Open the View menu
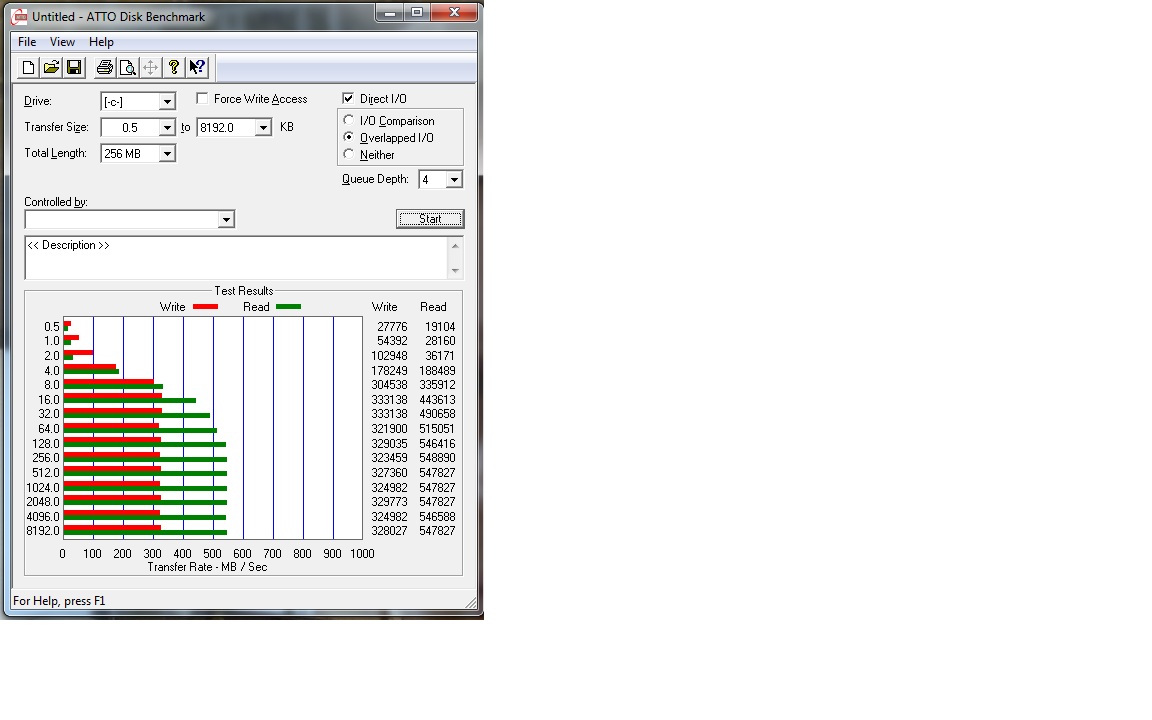 coord(62,42)
